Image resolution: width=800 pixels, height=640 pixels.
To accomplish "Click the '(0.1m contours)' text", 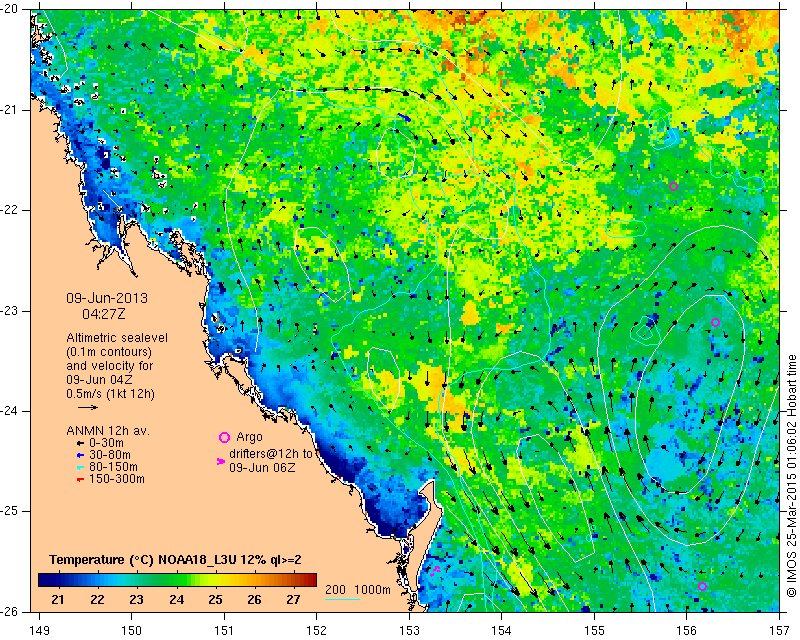I will pyautogui.click(x=109, y=352).
